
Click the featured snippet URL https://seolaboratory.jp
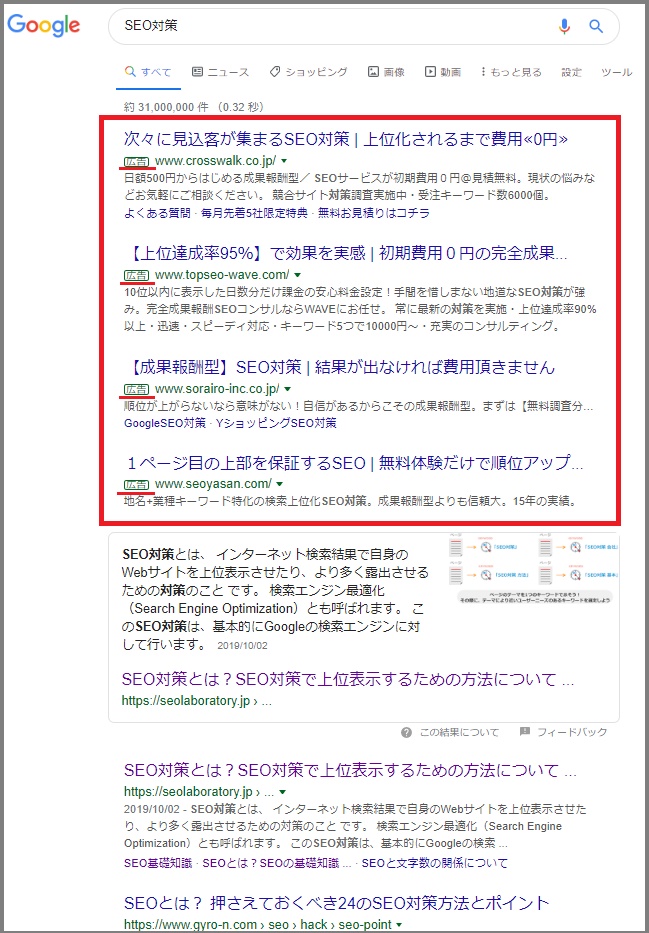196,701
